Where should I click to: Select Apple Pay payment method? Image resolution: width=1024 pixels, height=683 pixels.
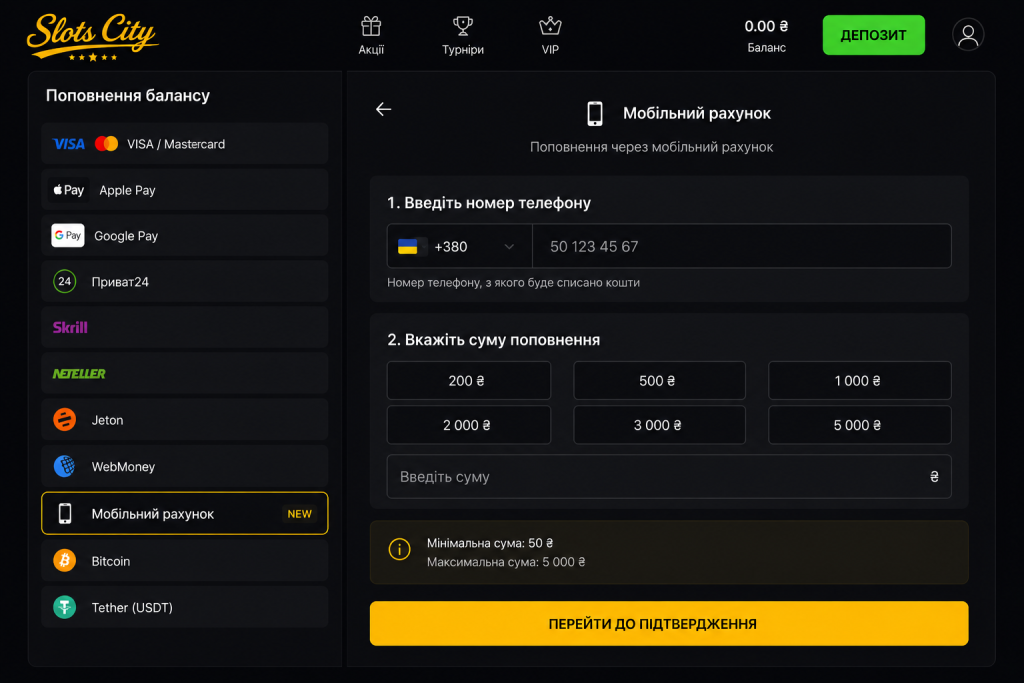(185, 190)
